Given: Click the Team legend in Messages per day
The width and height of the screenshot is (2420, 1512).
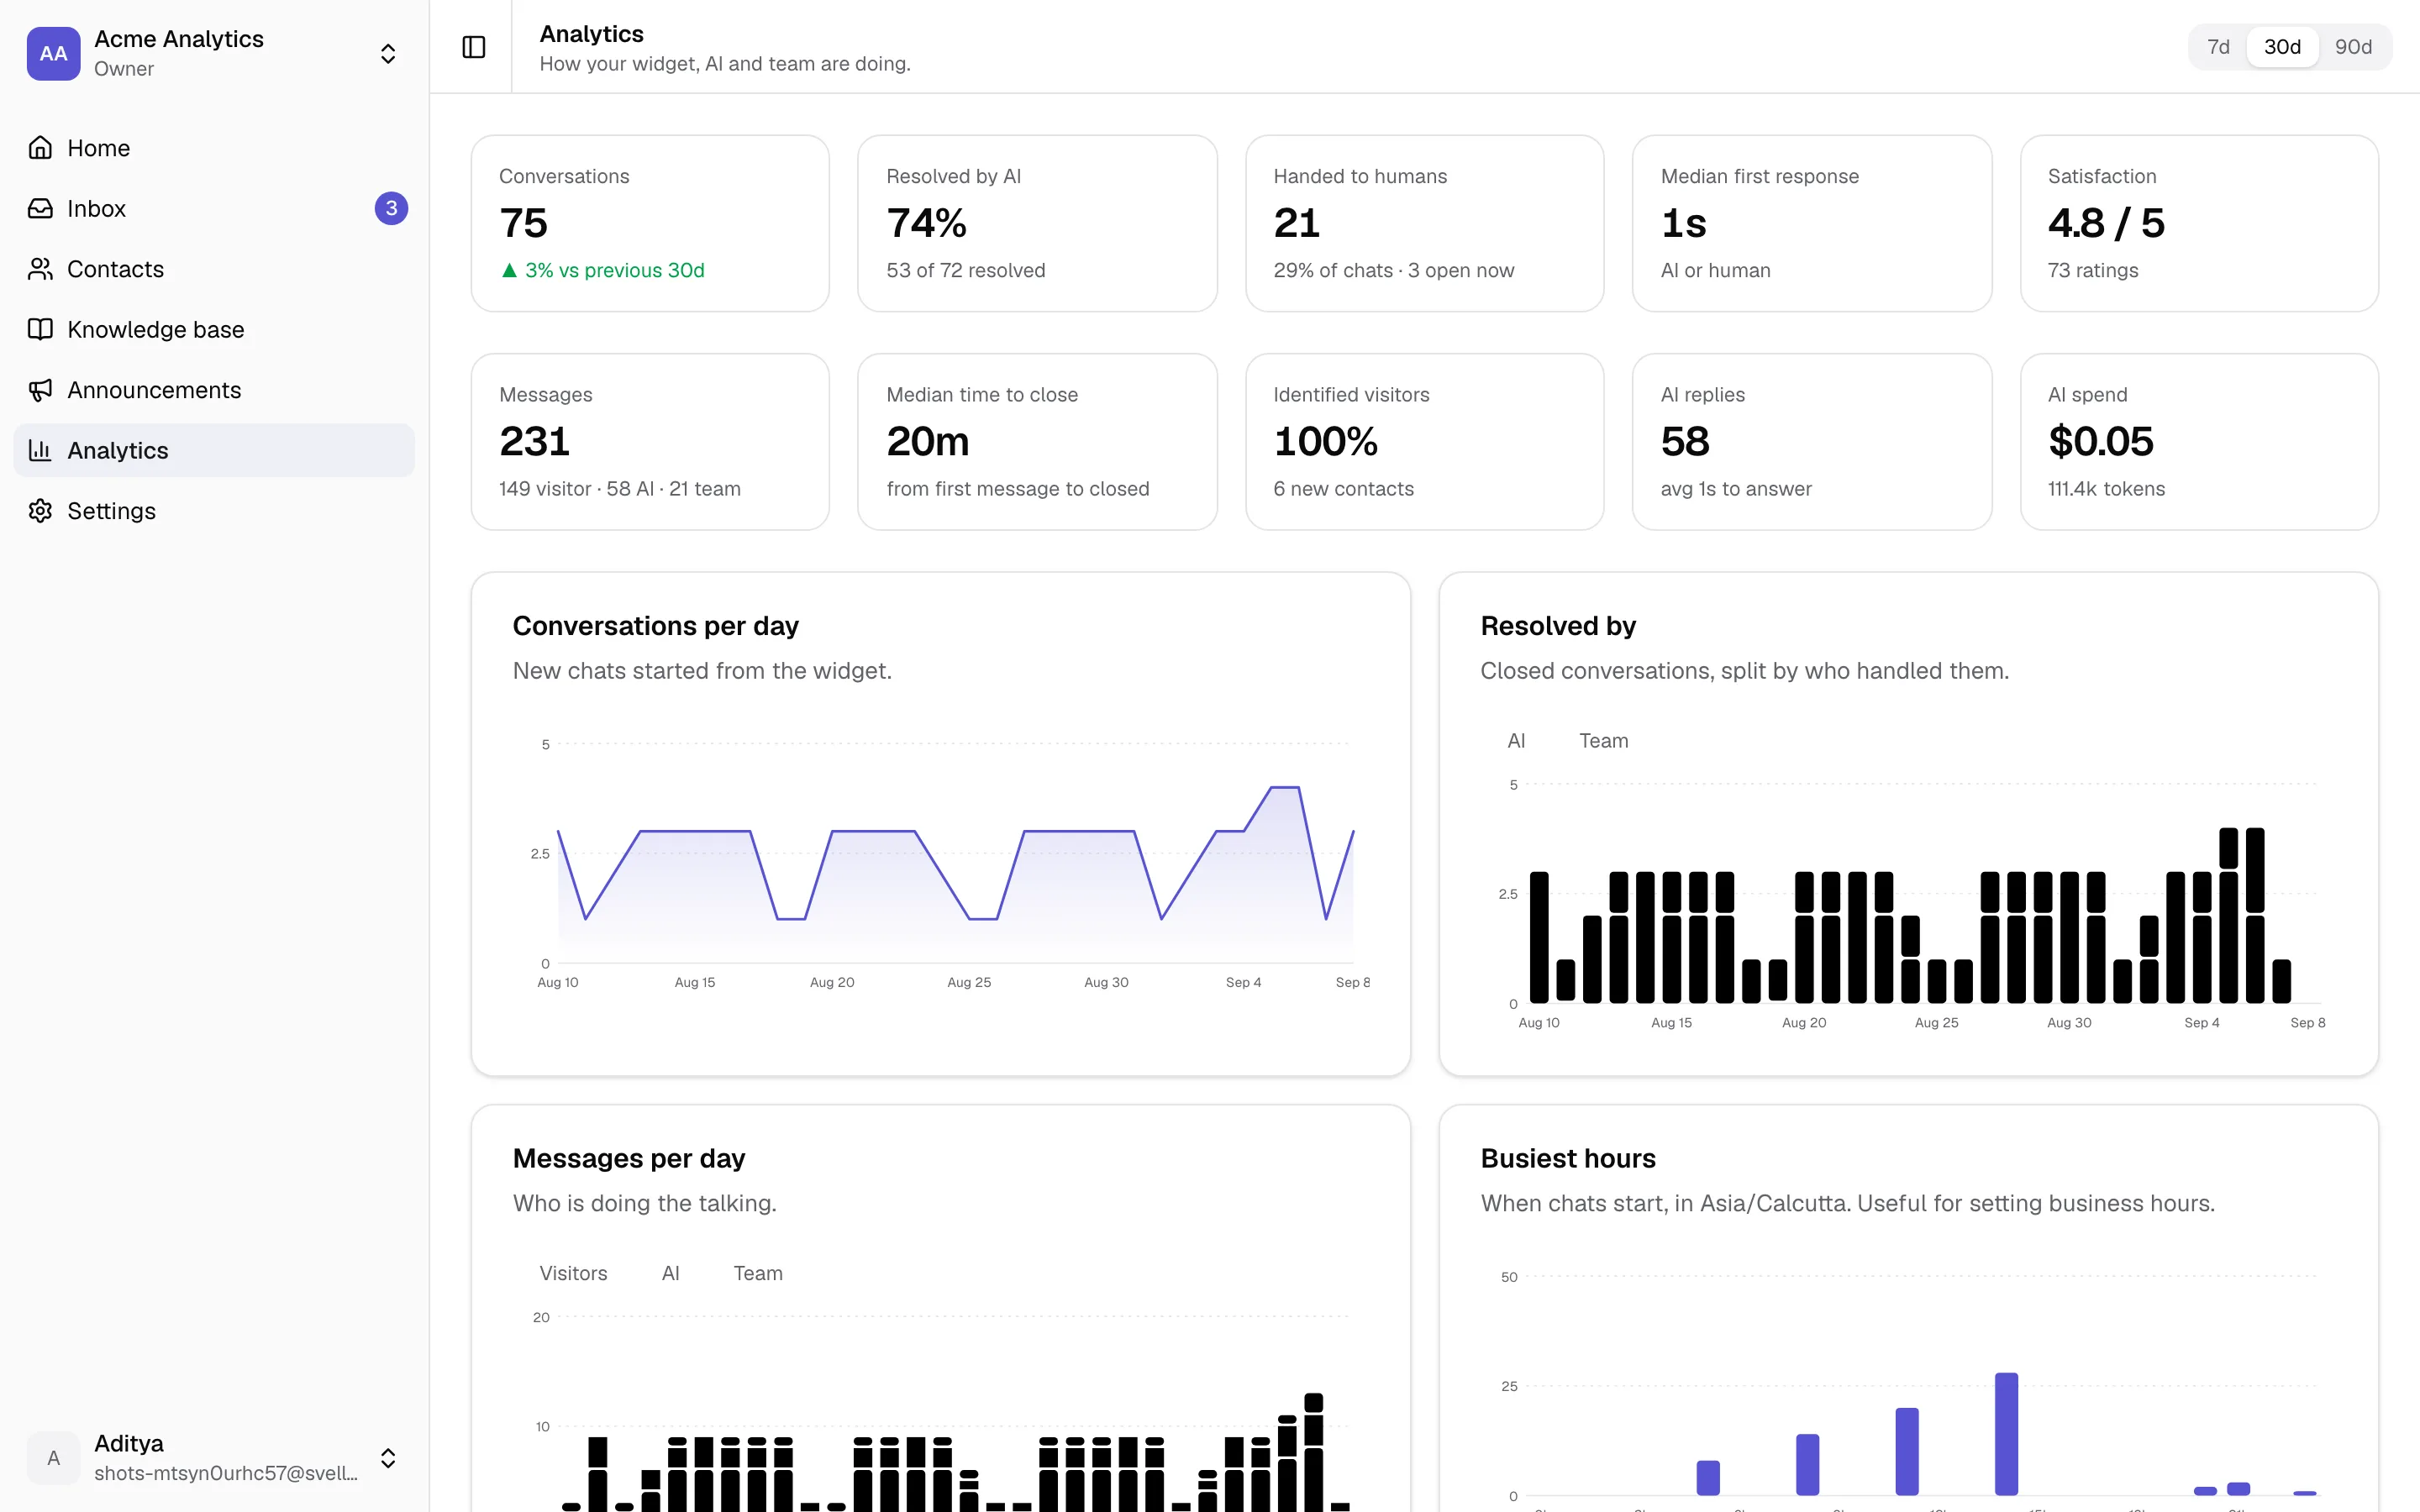Looking at the screenshot, I should [758, 1273].
